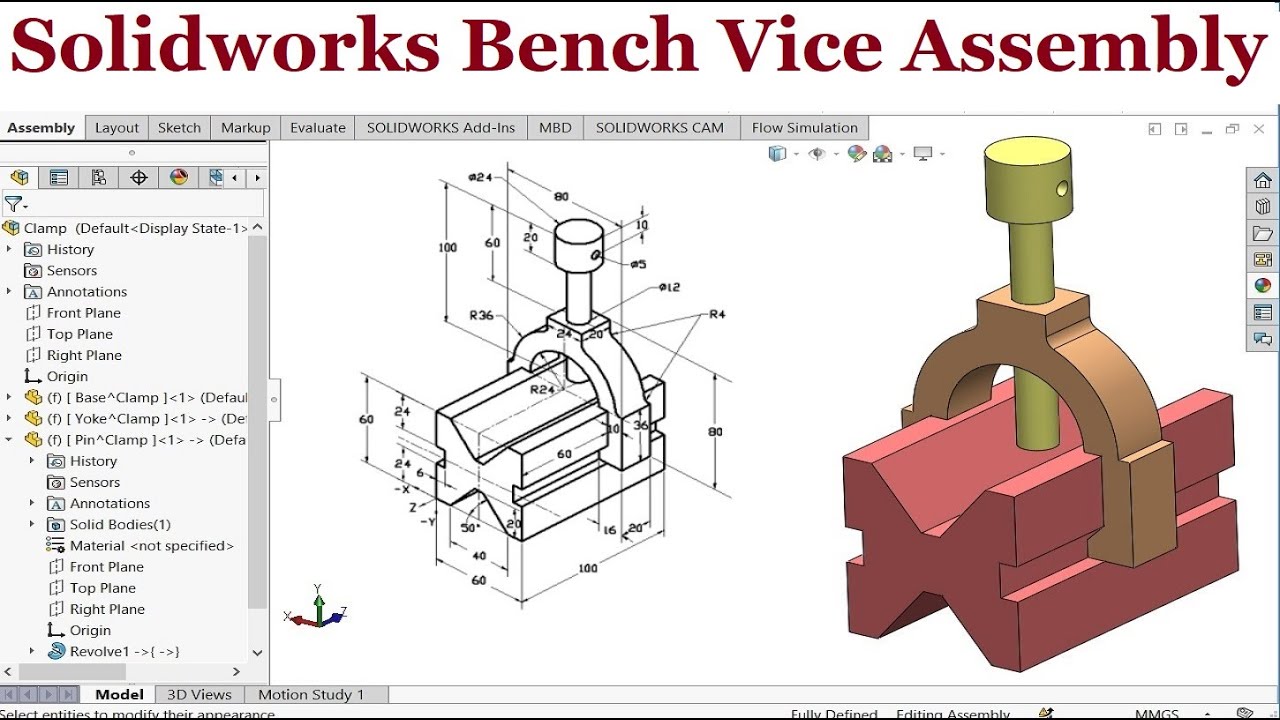Switch to the Evaluate ribbon tab
This screenshot has height=720, width=1280.
(x=318, y=128)
